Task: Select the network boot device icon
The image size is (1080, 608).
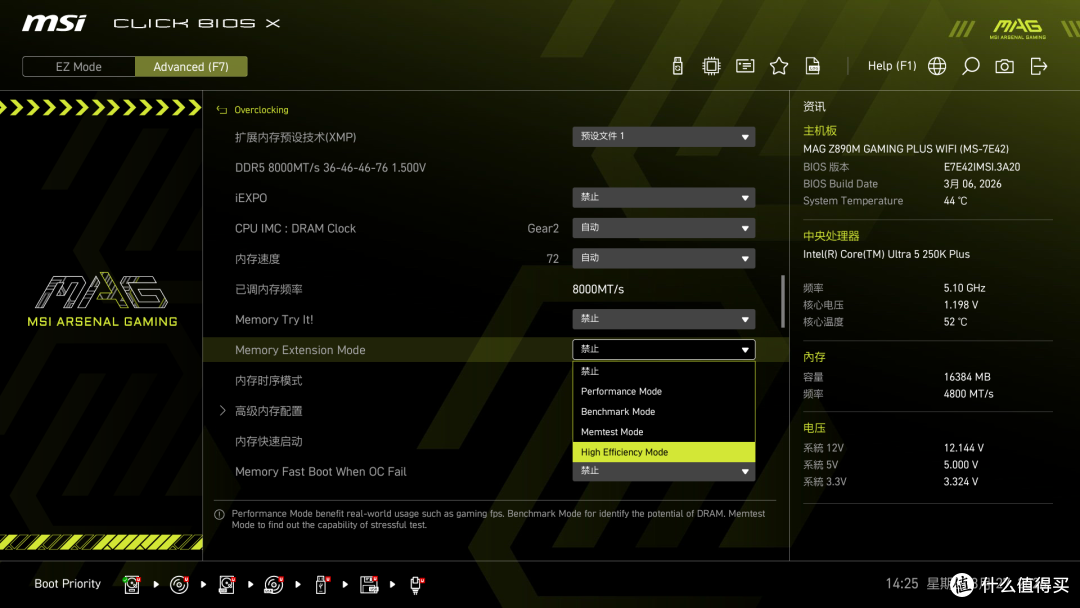Action: 416,585
